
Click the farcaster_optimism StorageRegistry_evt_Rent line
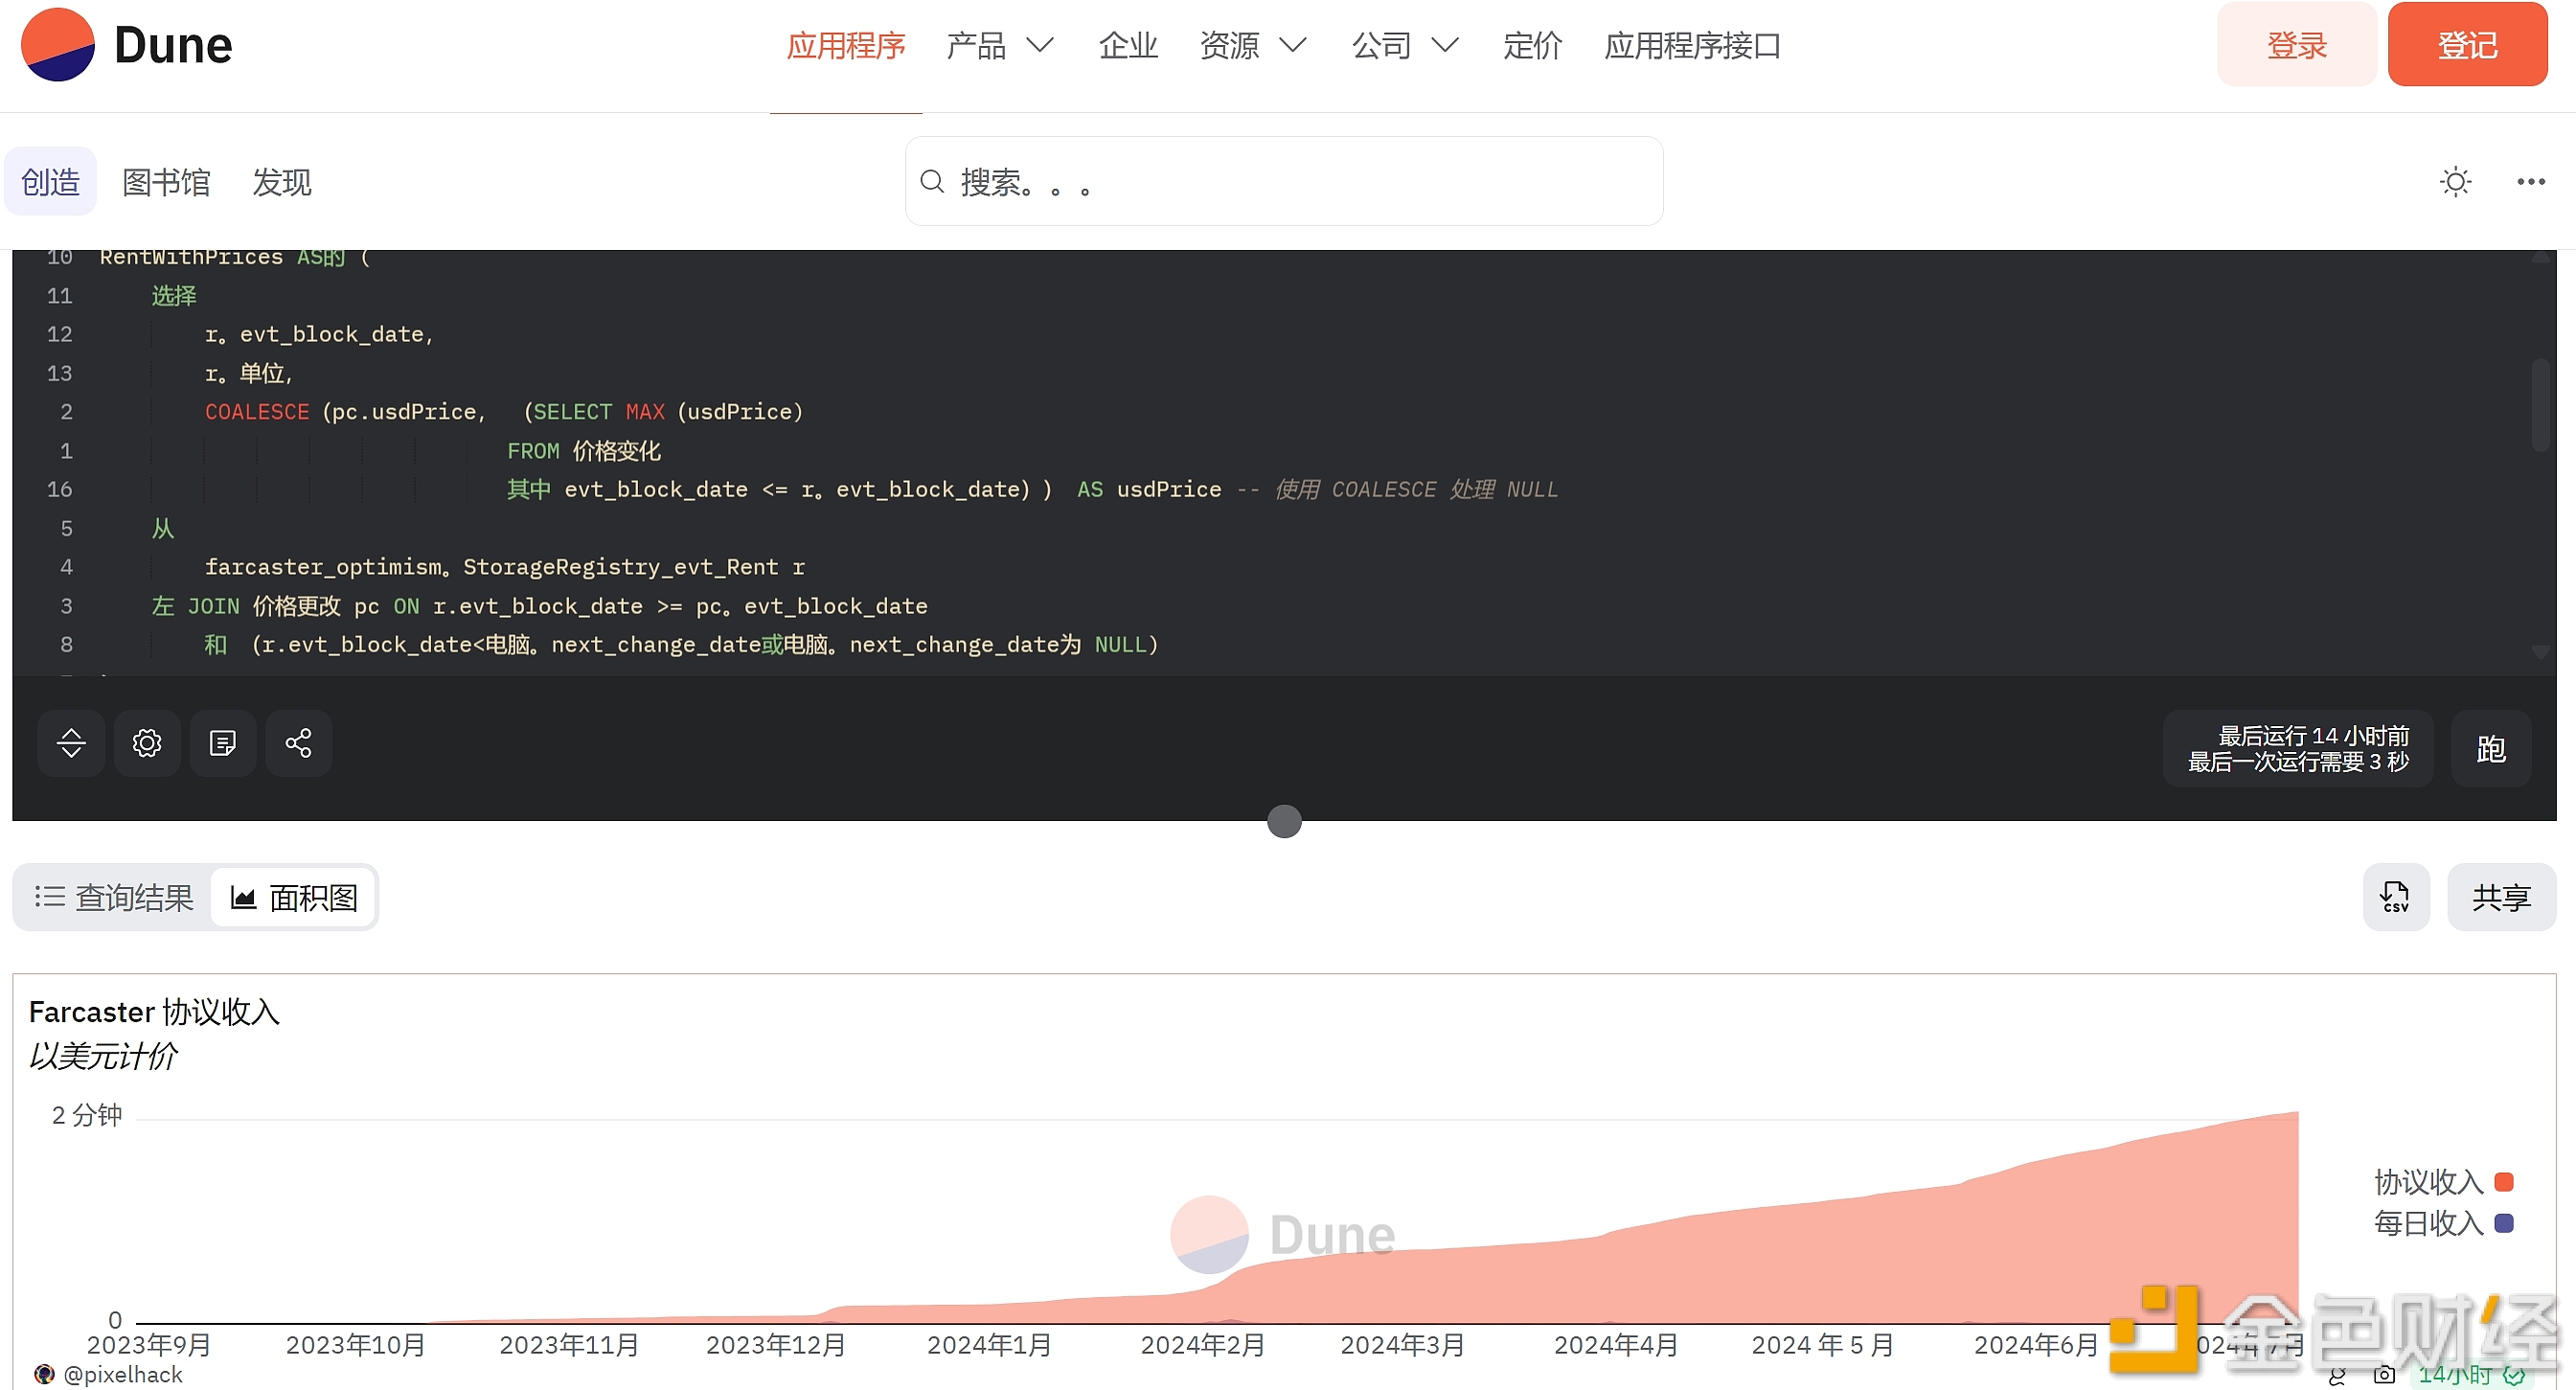tap(504, 566)
